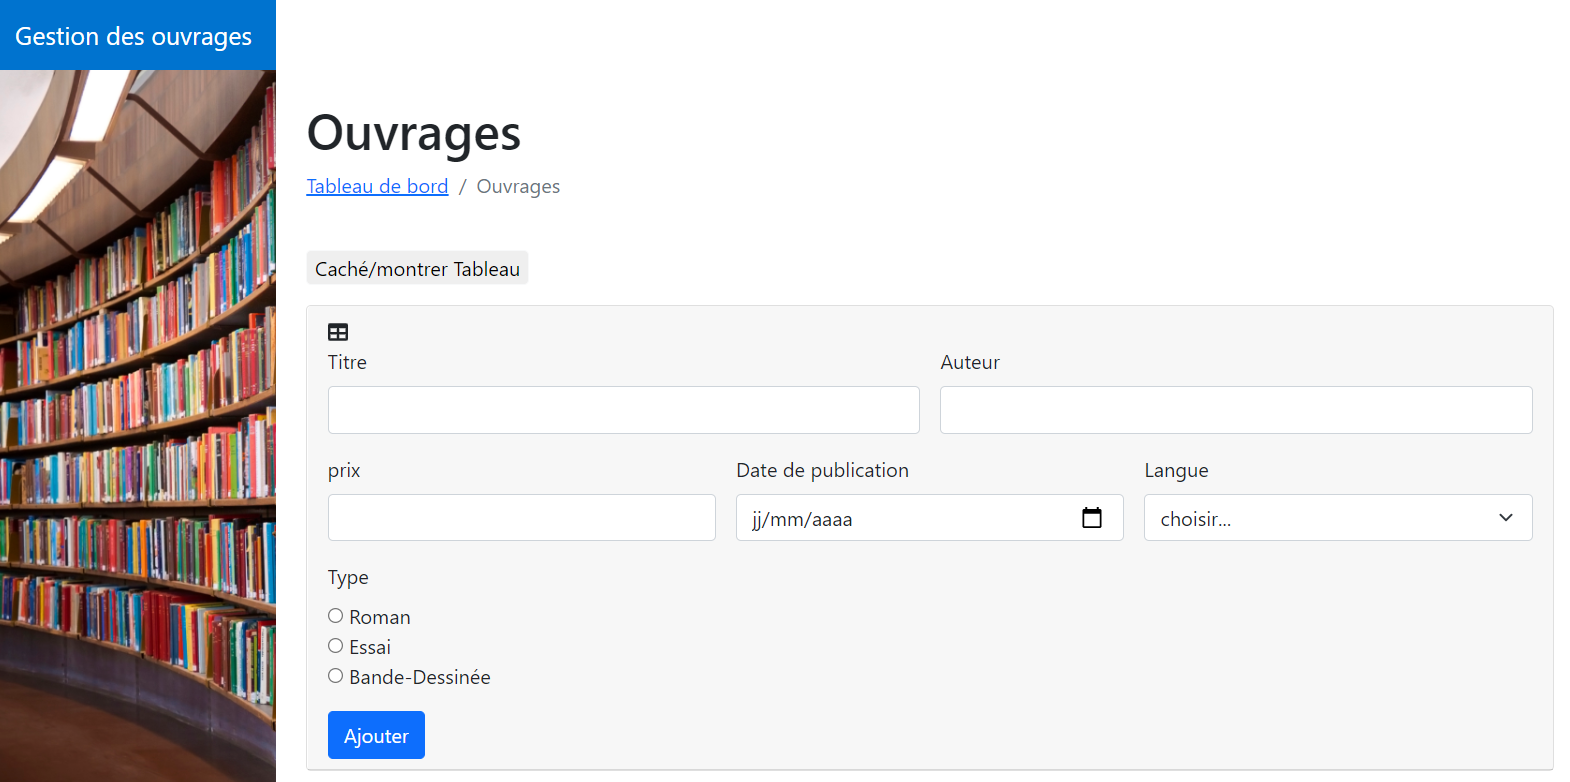Click the Auteur field label

[x=969, y=362]
